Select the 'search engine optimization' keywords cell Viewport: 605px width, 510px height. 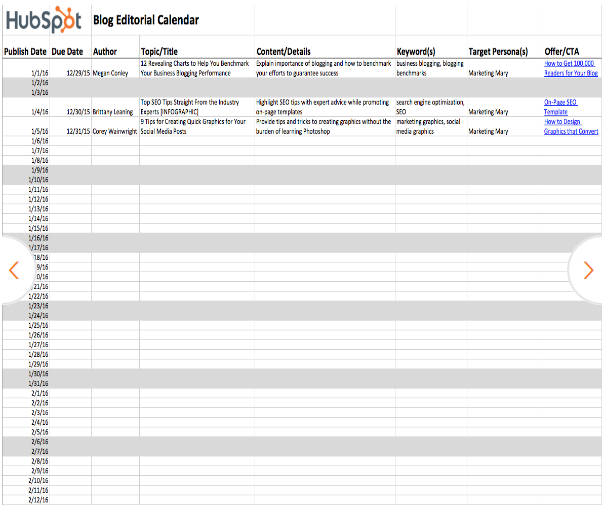point(430,107)
